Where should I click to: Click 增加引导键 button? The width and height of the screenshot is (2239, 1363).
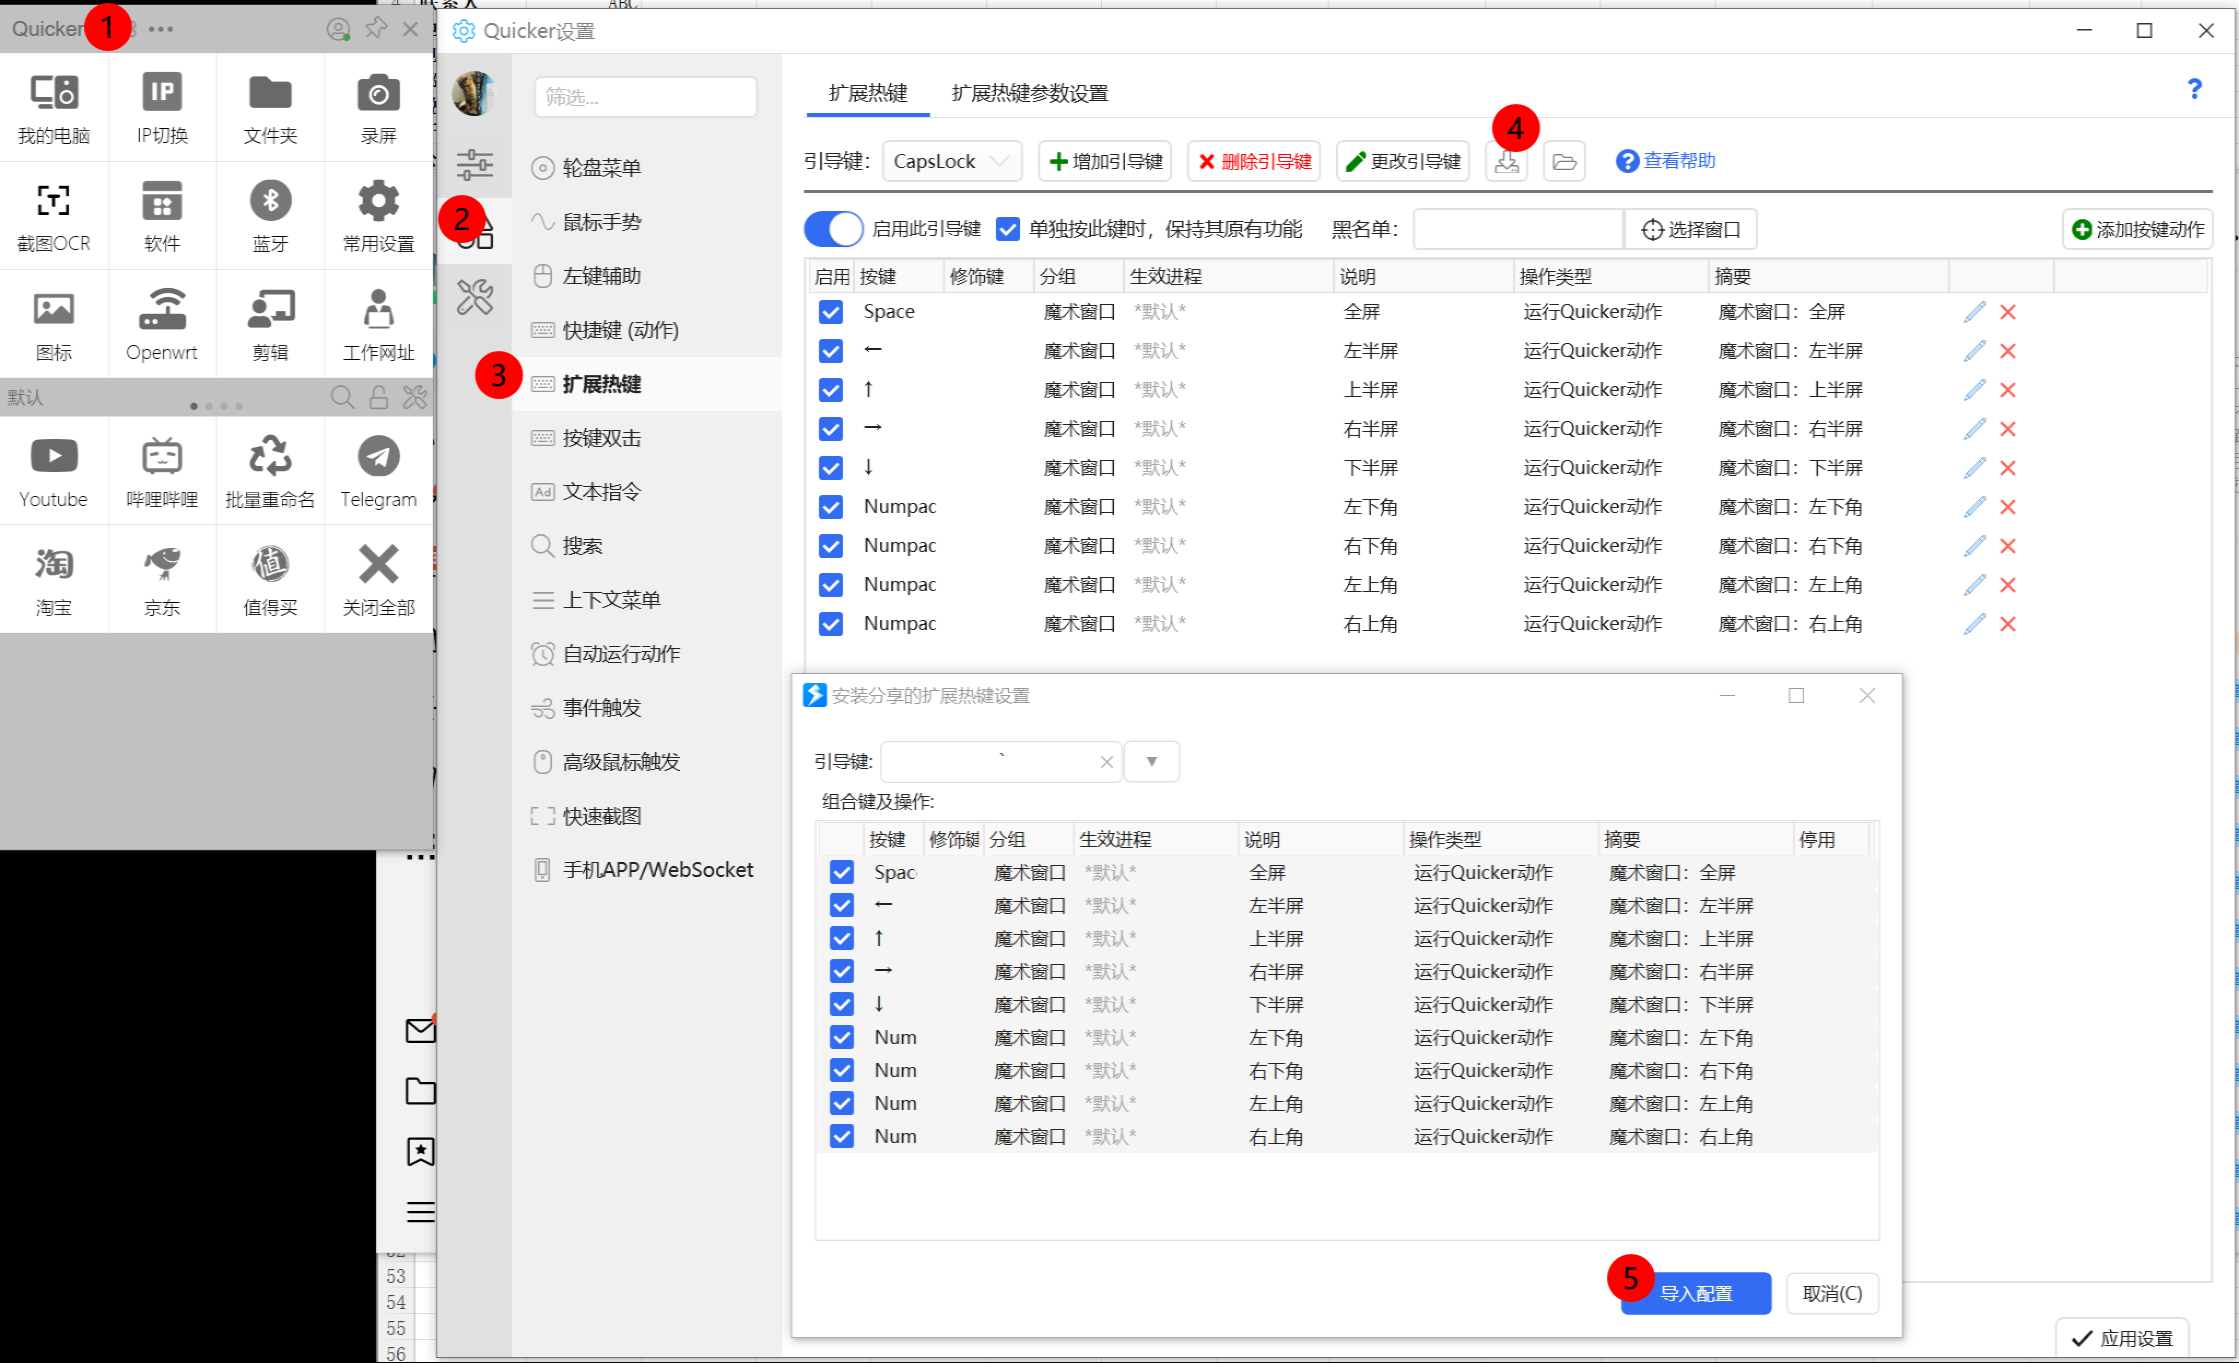pos(1105,161)
